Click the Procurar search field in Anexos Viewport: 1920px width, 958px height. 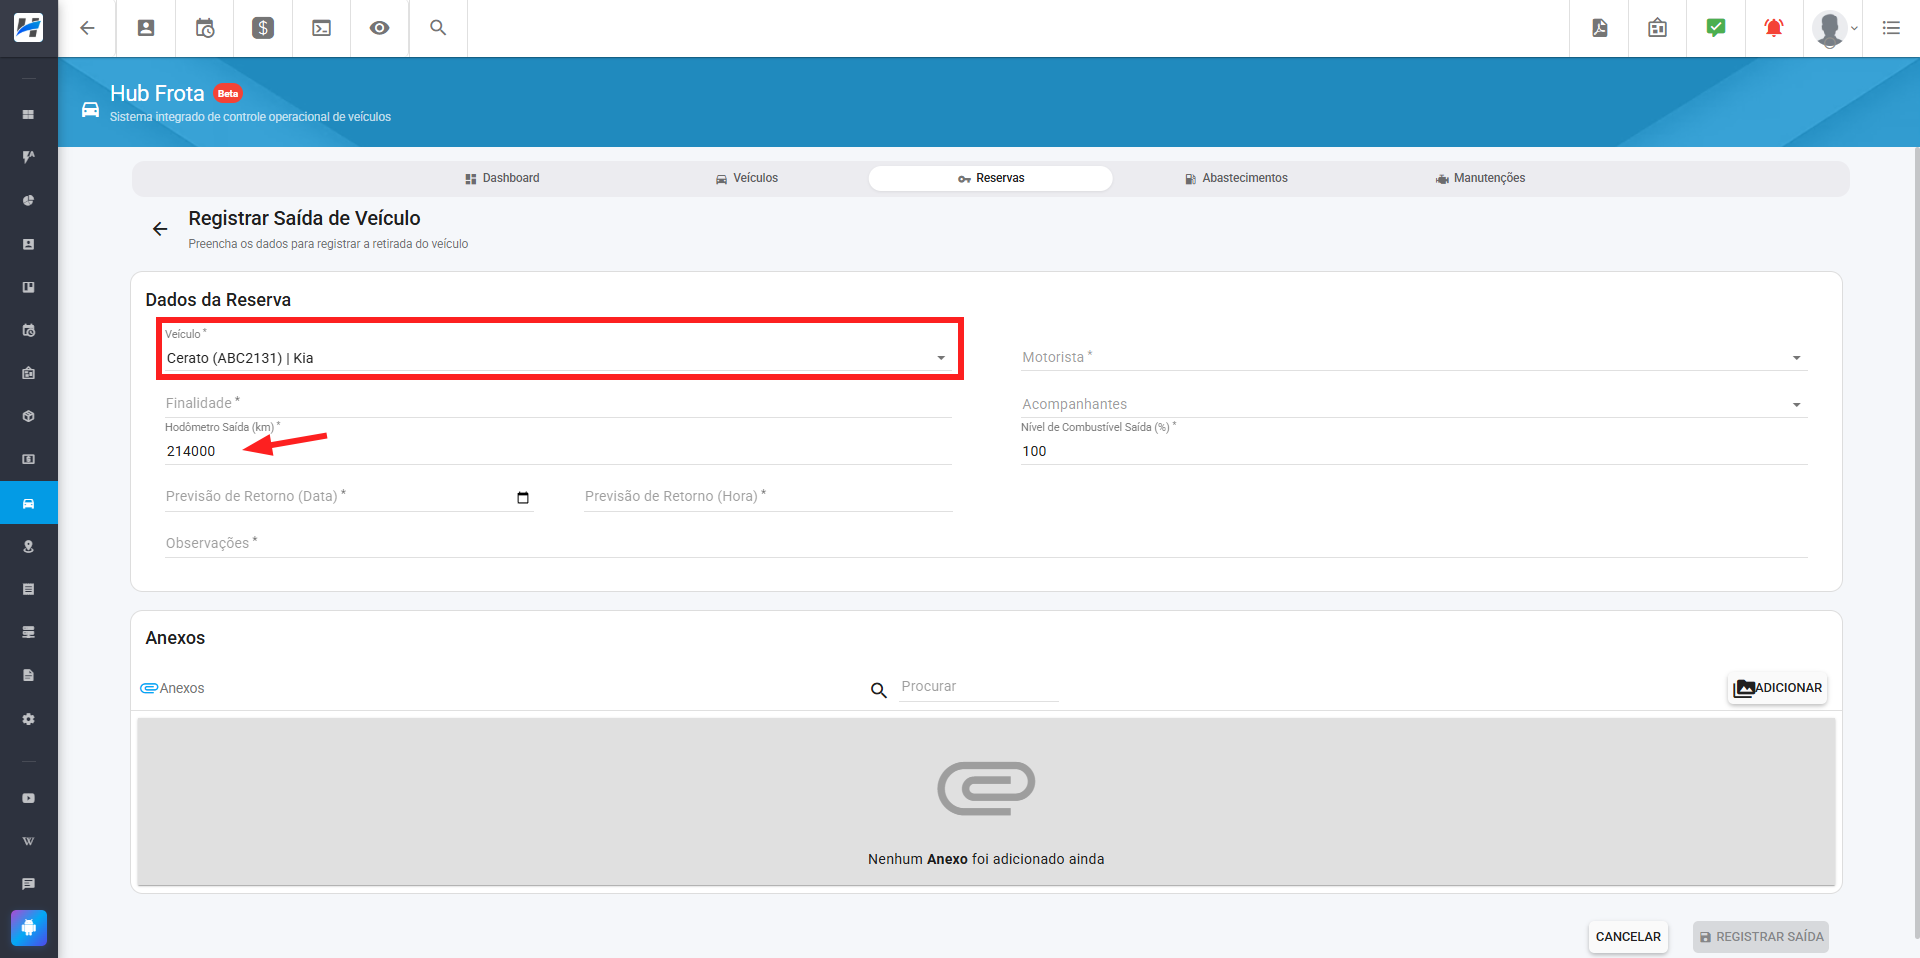[979, 687]
